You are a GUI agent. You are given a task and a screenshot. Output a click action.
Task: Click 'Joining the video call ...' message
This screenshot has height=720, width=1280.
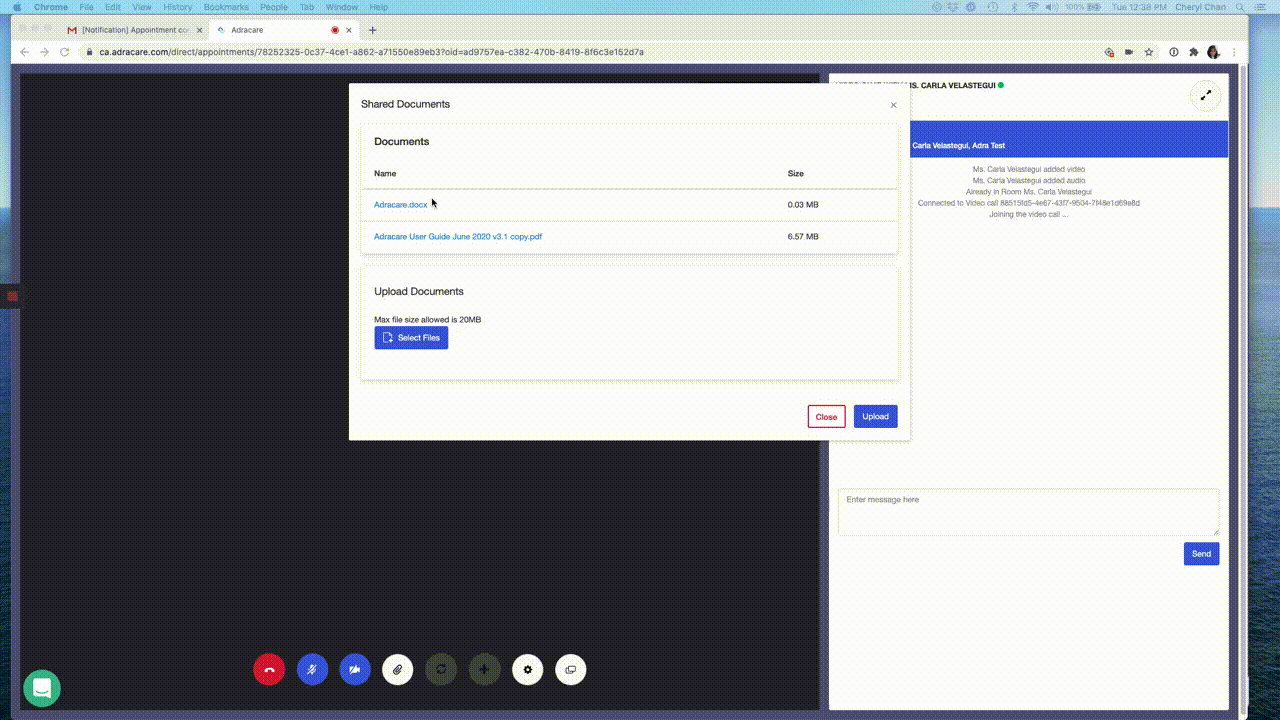[x=1028, y=214]
